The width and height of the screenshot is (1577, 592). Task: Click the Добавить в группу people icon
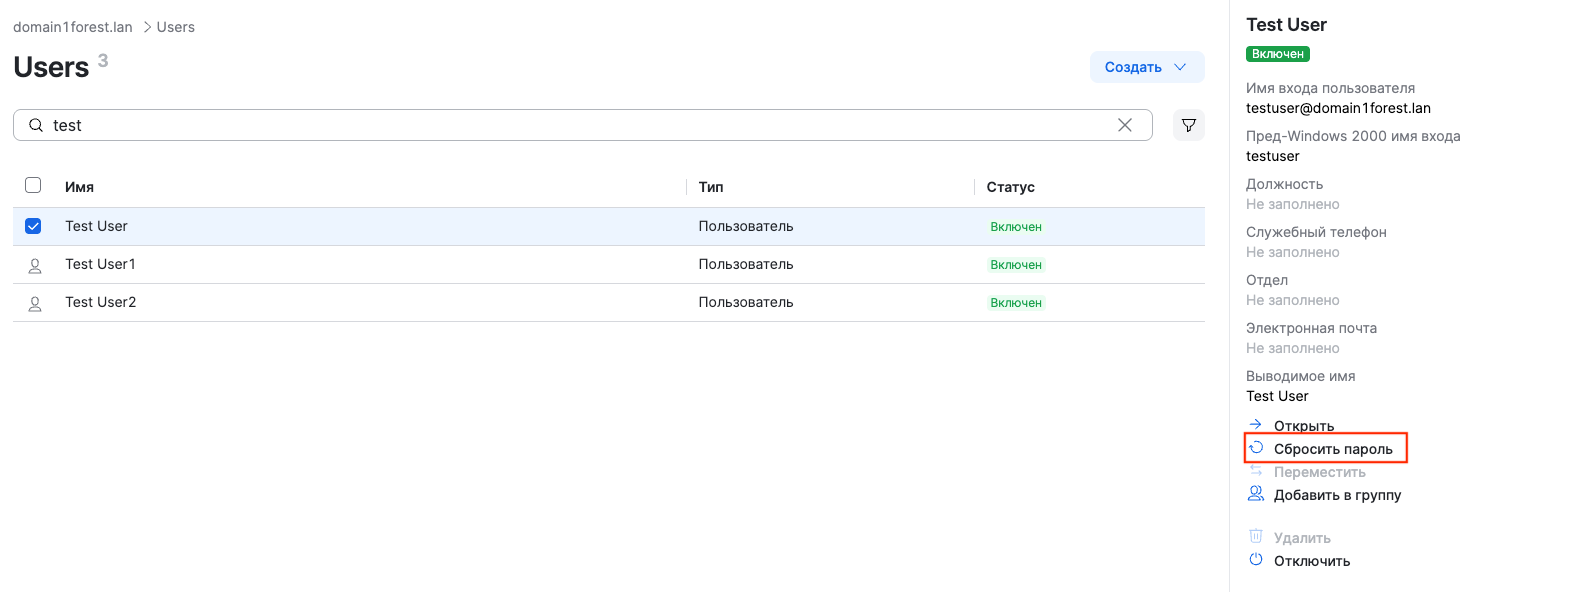pyautogui.click(x=1256, y=494)
